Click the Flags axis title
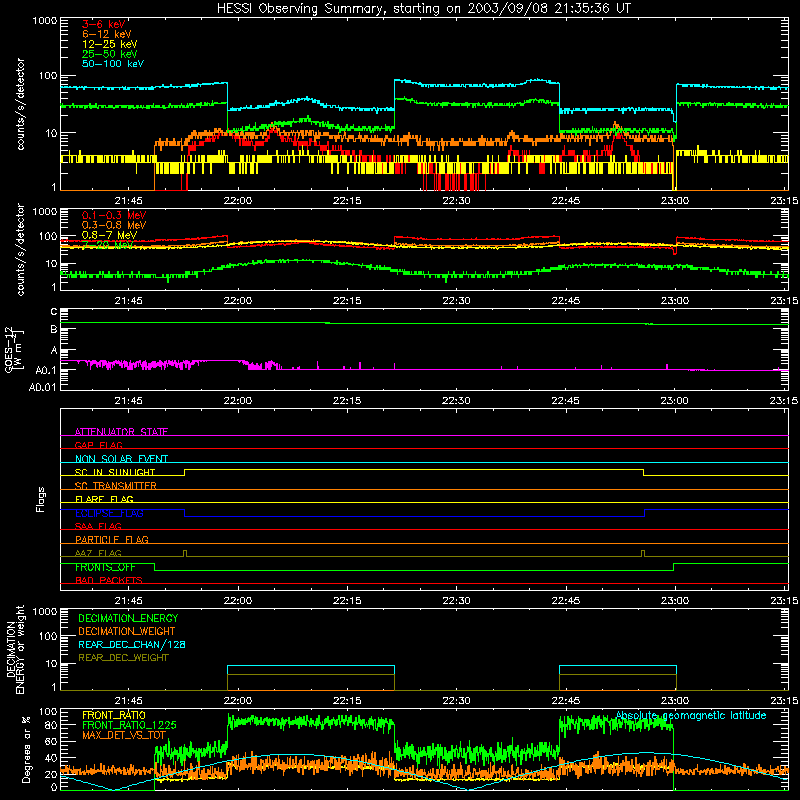Viewport: 800px width, 800px height. pyautogui.click(x=41, y=499)
